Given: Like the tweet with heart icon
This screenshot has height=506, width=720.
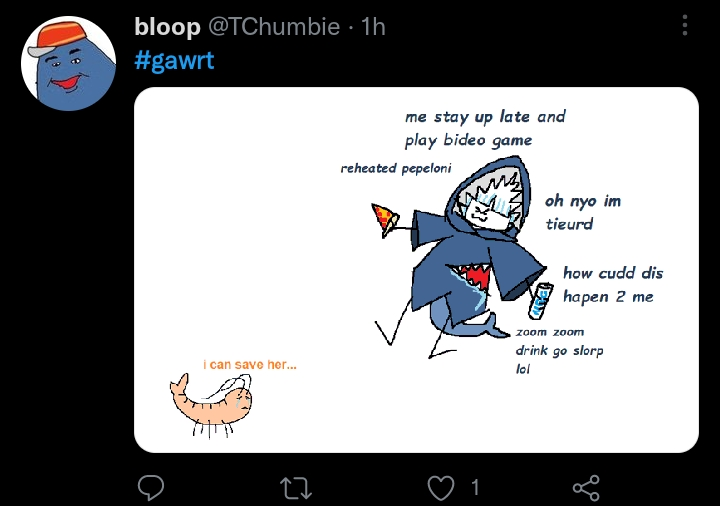Looking at the screenshot, I should 440,488.
